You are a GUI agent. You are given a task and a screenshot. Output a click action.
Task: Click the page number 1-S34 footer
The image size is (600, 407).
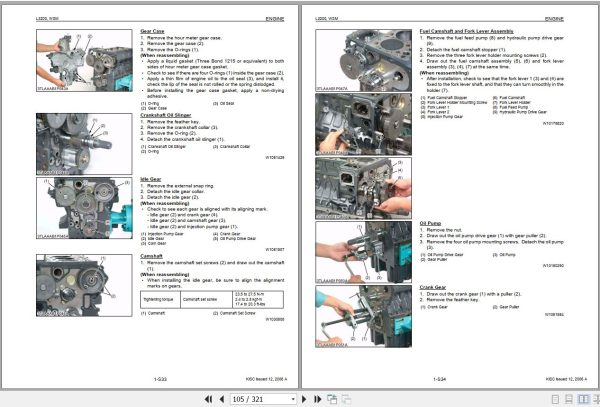[440, 379]
